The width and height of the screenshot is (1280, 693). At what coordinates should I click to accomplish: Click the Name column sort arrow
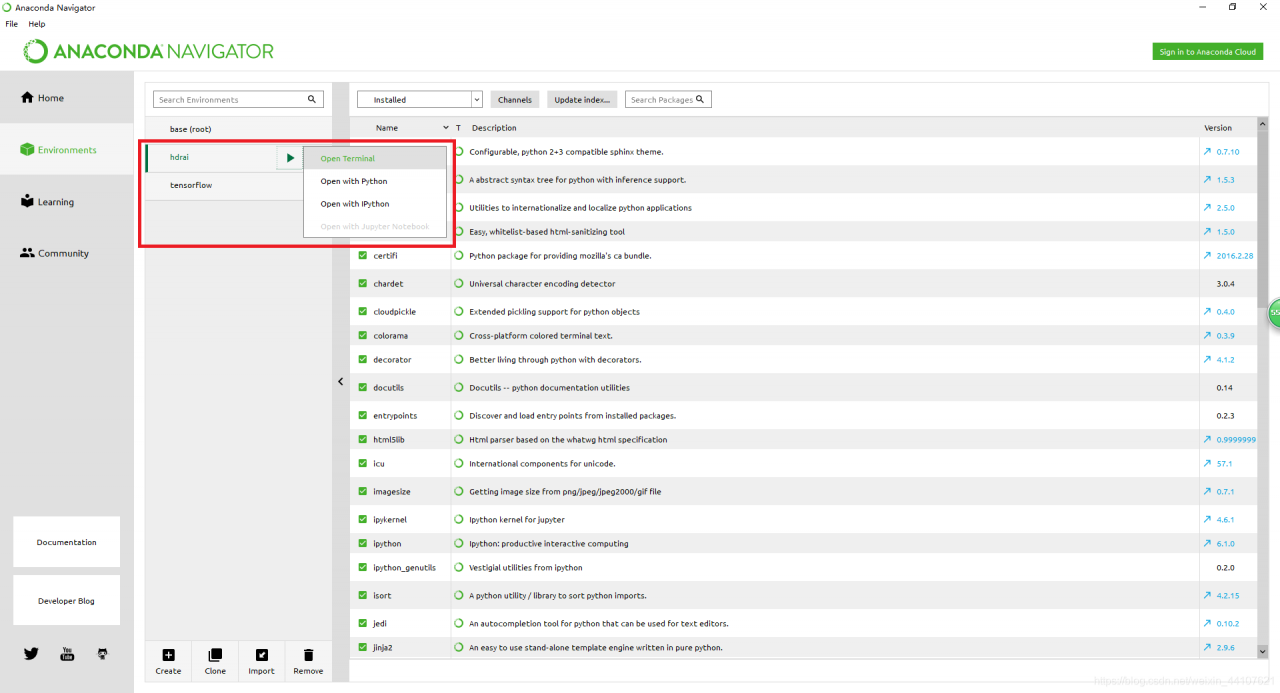coord(446,128)
